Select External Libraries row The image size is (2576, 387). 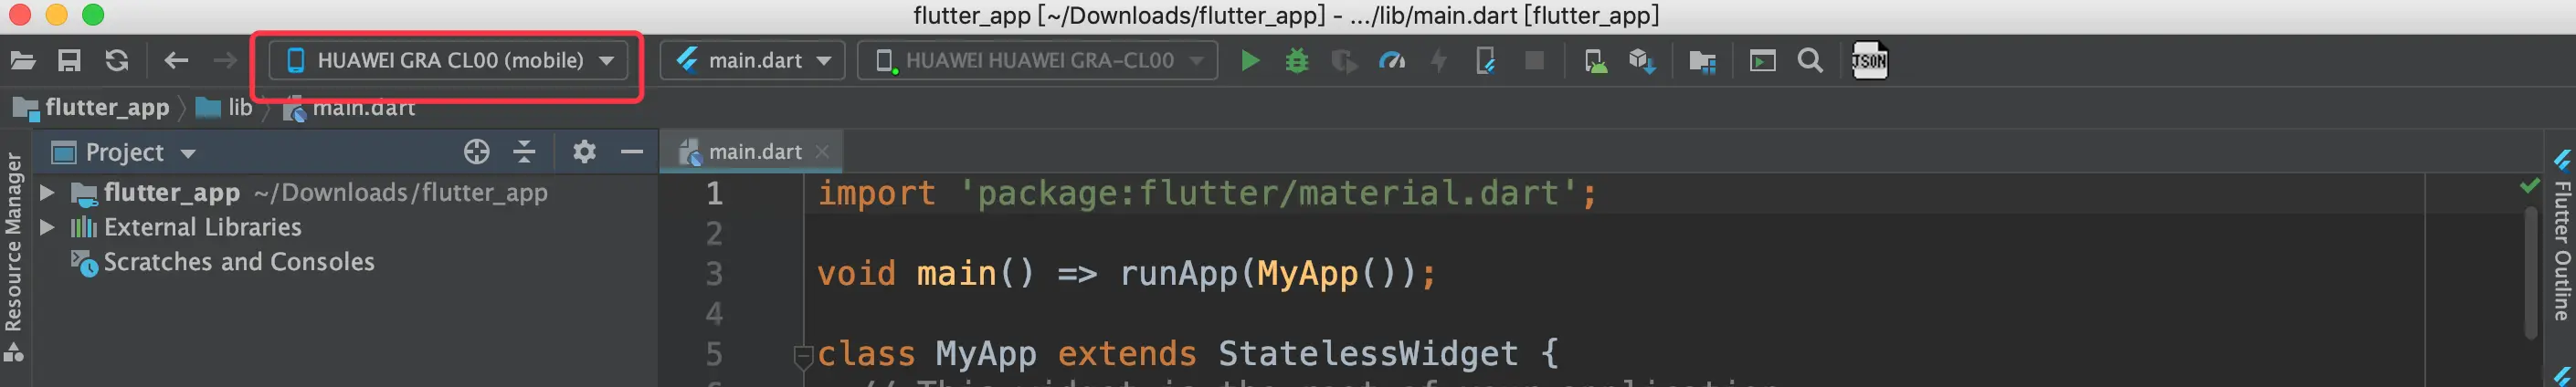345,227
